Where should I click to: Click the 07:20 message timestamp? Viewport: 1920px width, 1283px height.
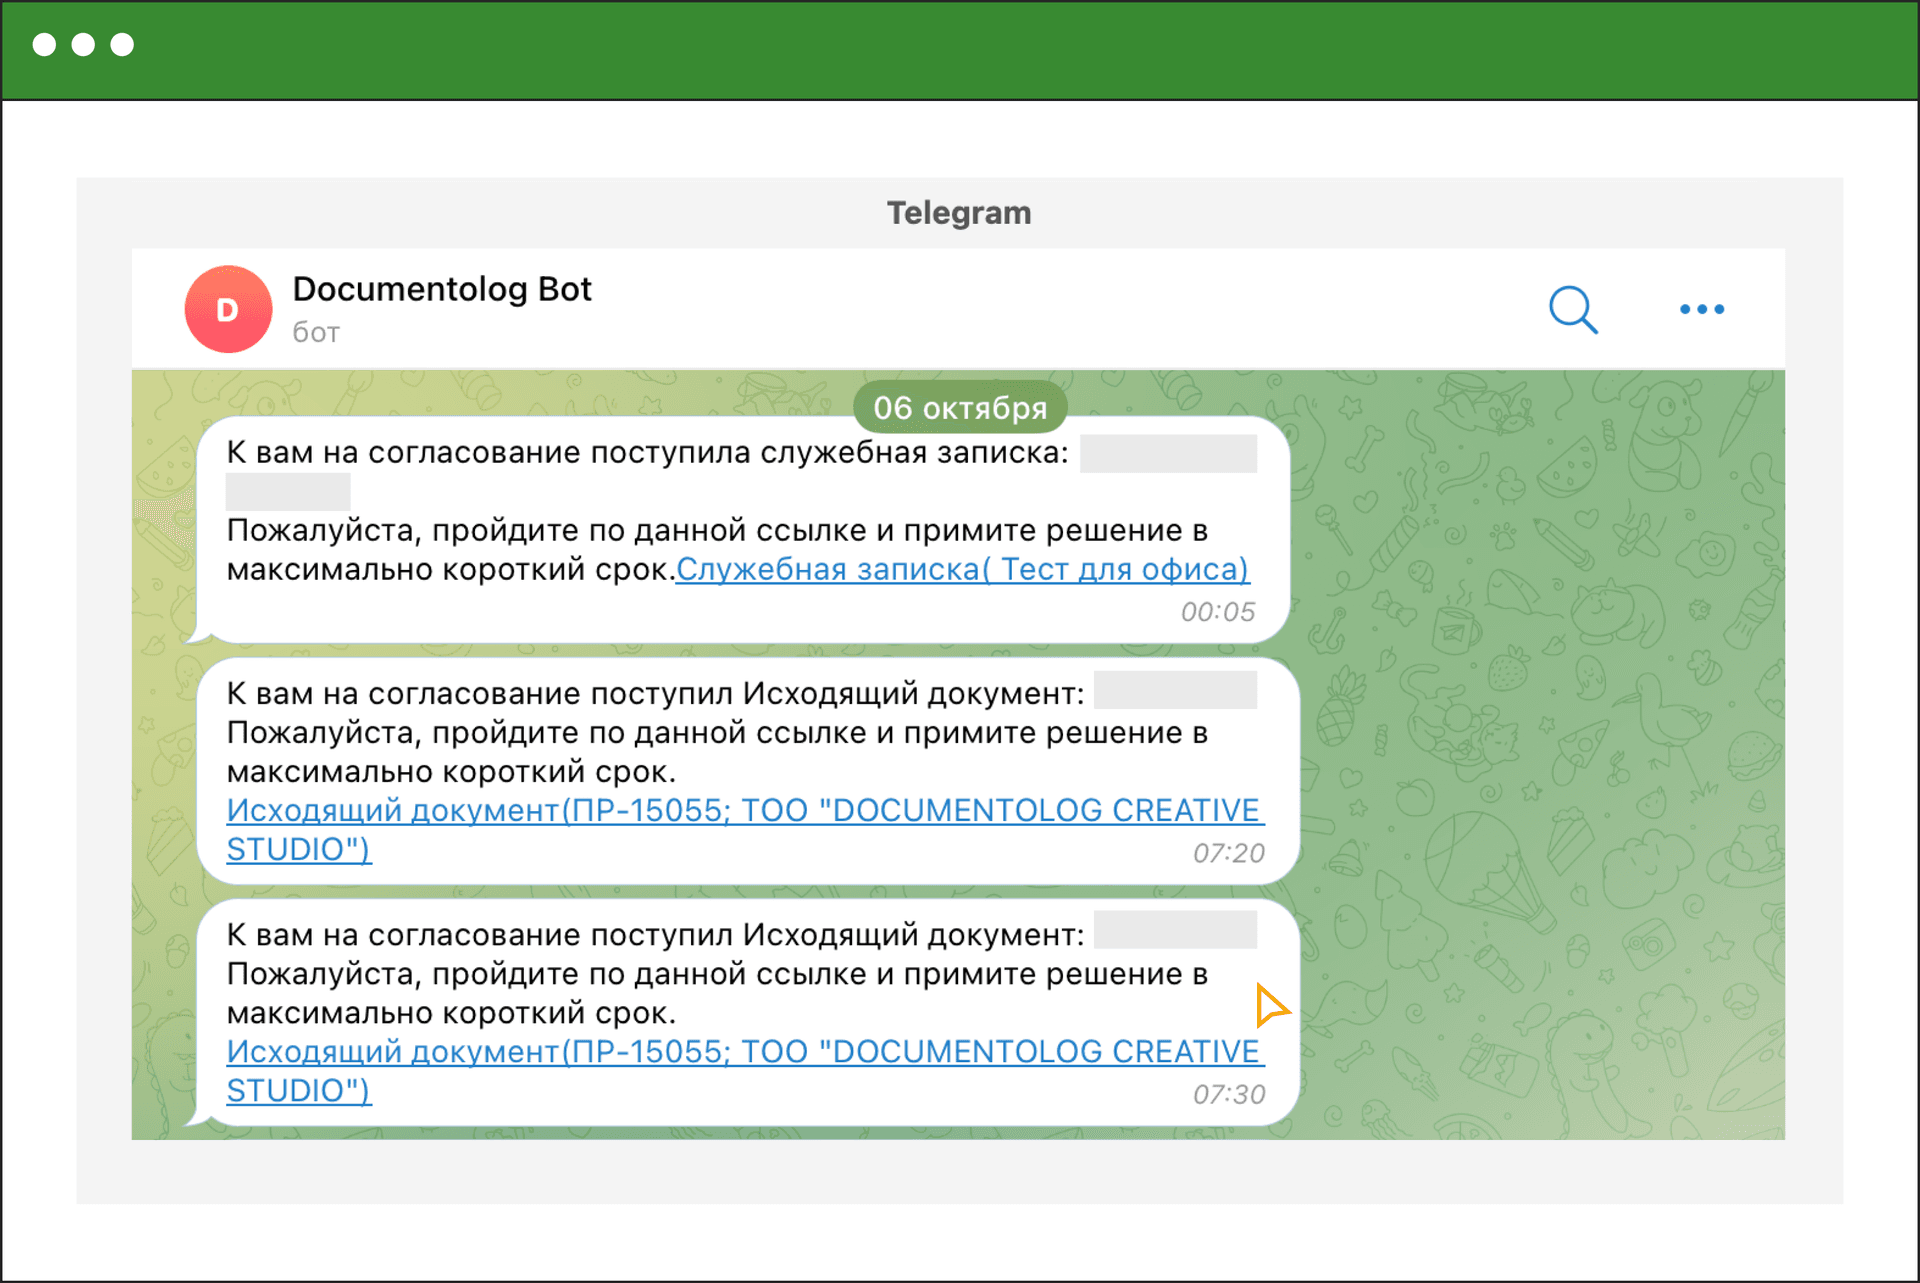pos(1228,853)
